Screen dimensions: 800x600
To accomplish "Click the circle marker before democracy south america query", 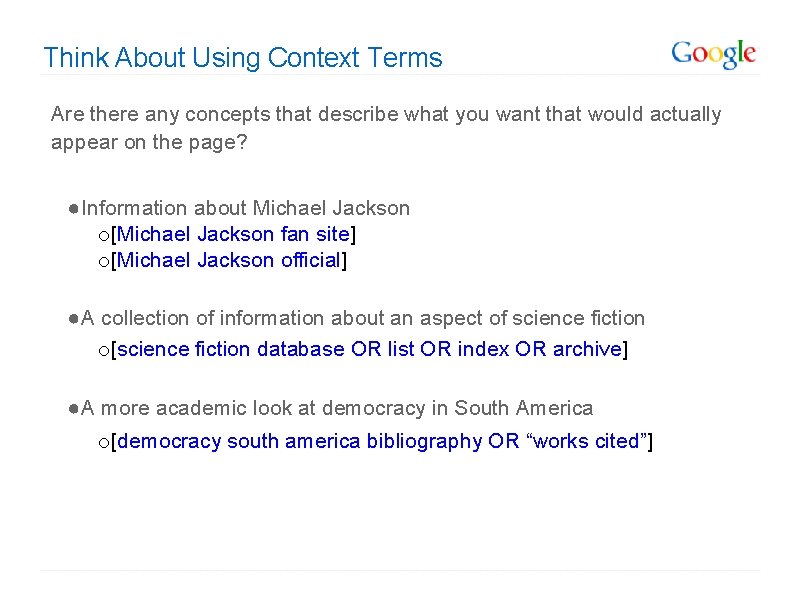I will tap(102, 443).
